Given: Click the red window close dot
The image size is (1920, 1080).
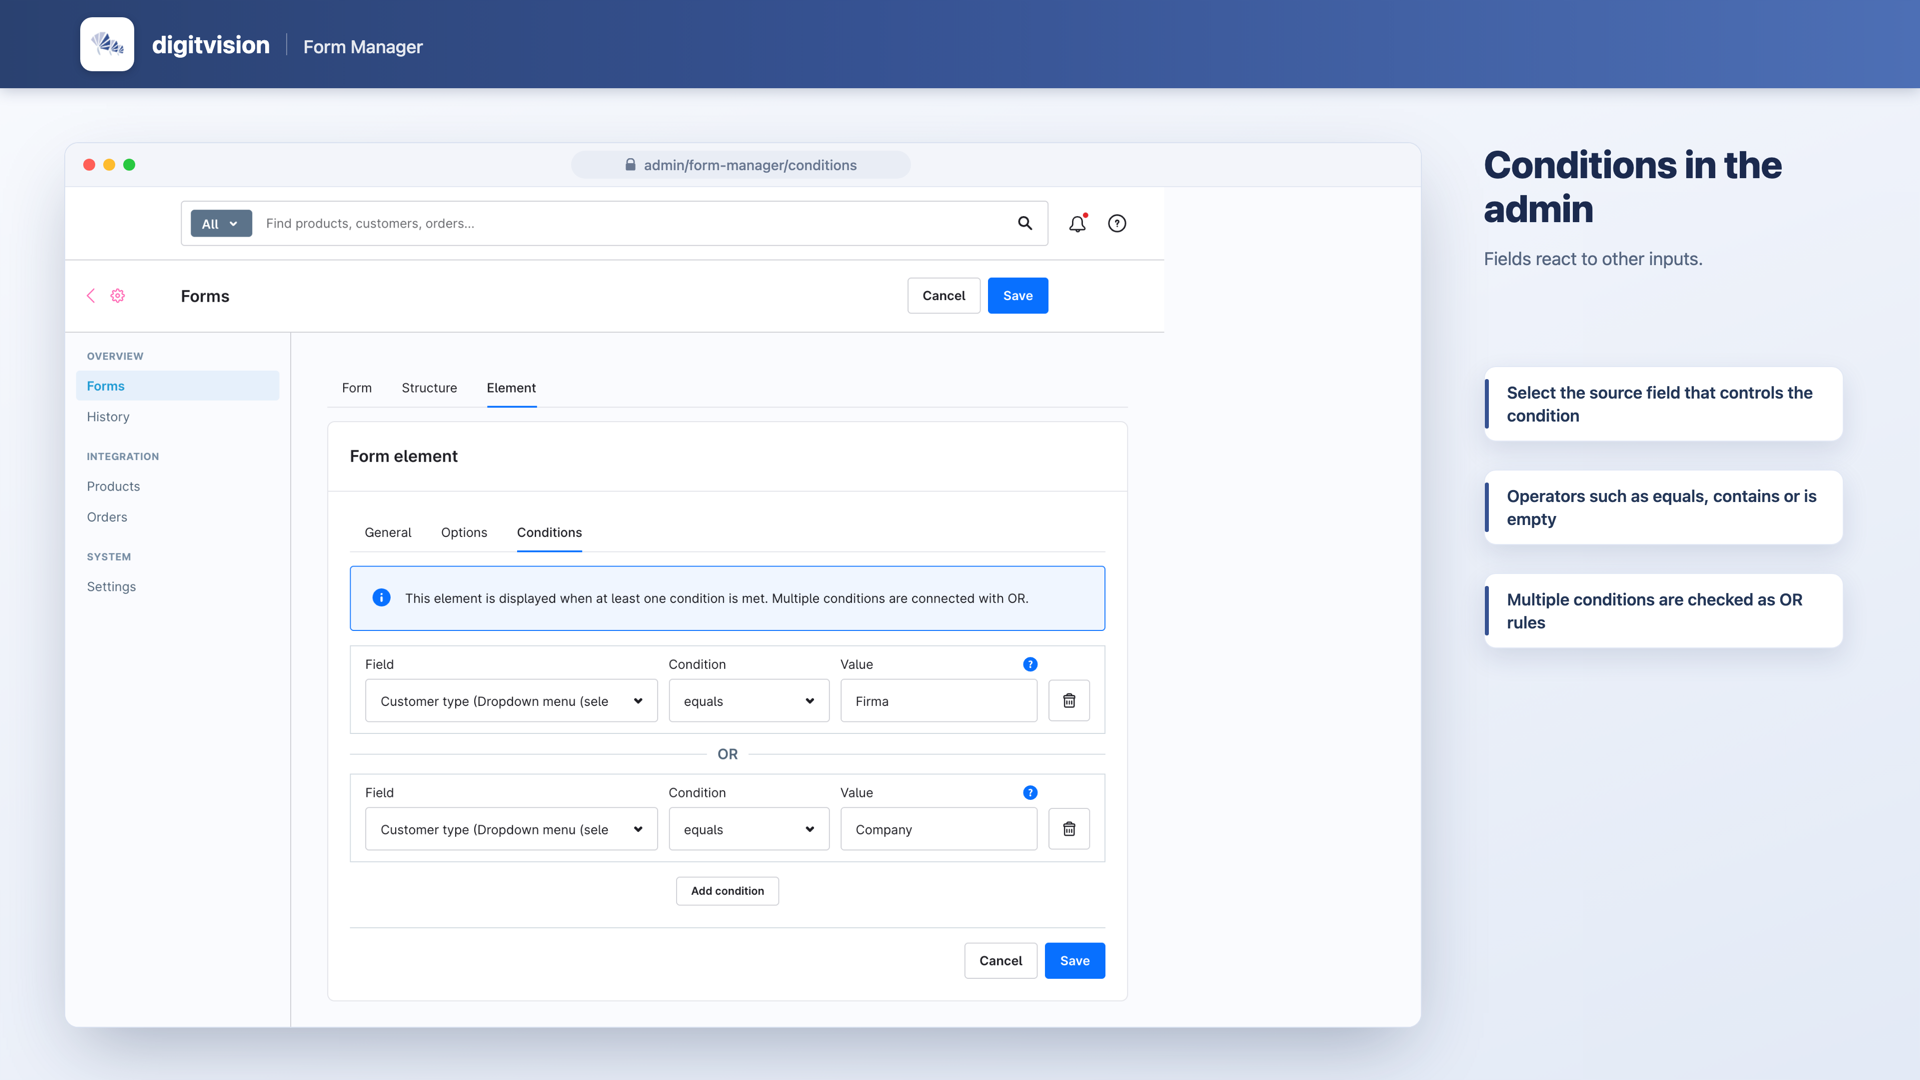Looking at the screenshot, I should 89,165.
